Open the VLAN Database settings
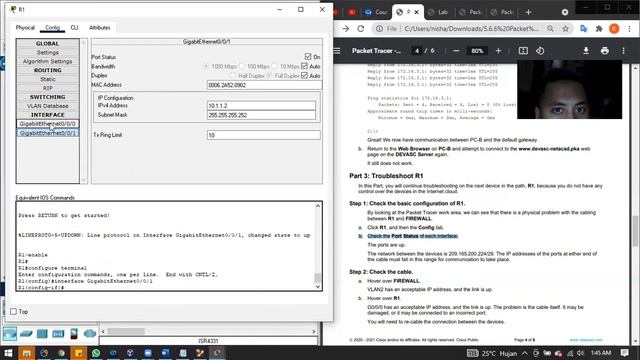640x360 pixels. pyautogui.click(x=48, y=106)
